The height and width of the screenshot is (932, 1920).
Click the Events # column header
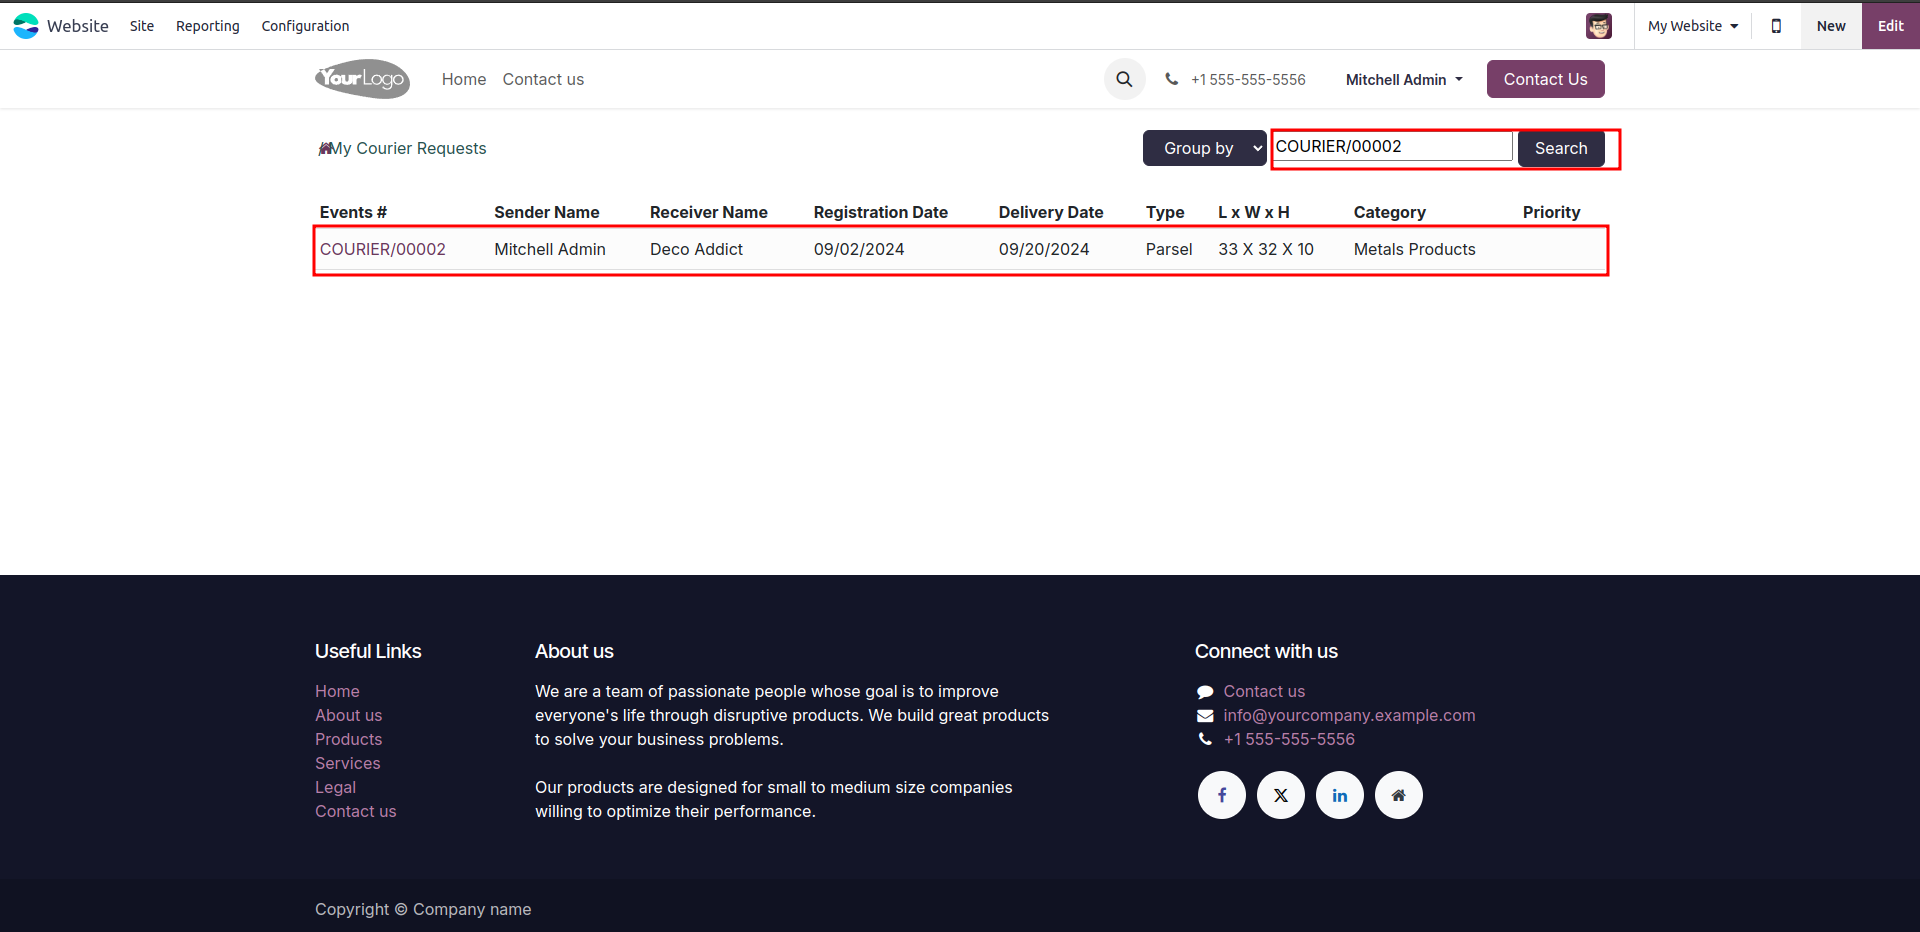click(353, 212)
